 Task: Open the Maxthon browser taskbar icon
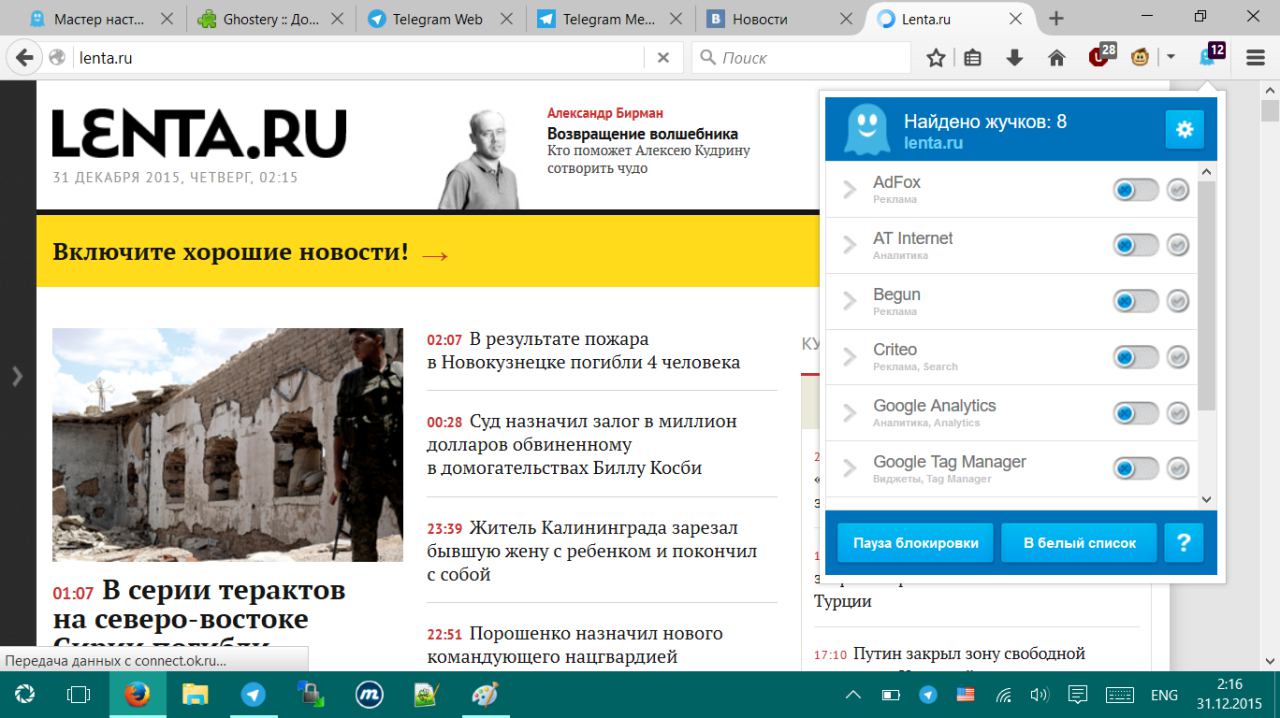[369, 694]
